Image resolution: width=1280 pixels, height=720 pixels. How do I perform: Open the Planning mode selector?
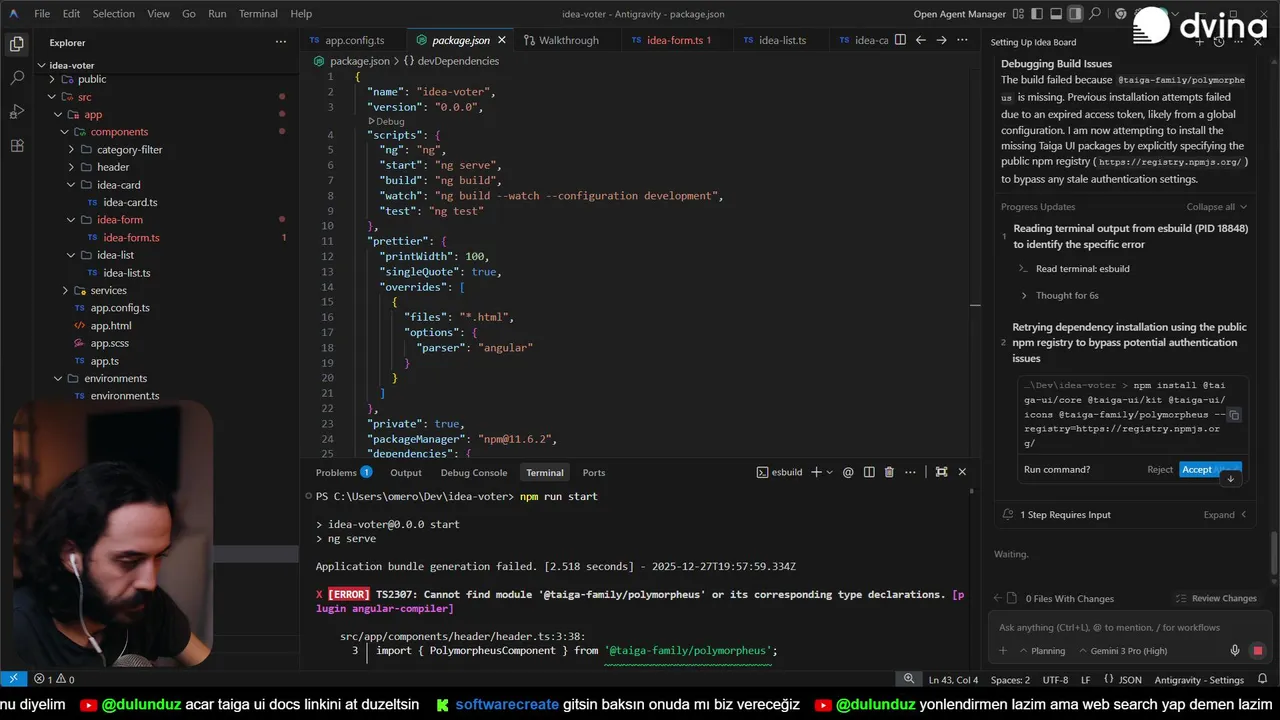pyautogui.click(x=1041, y=651)
